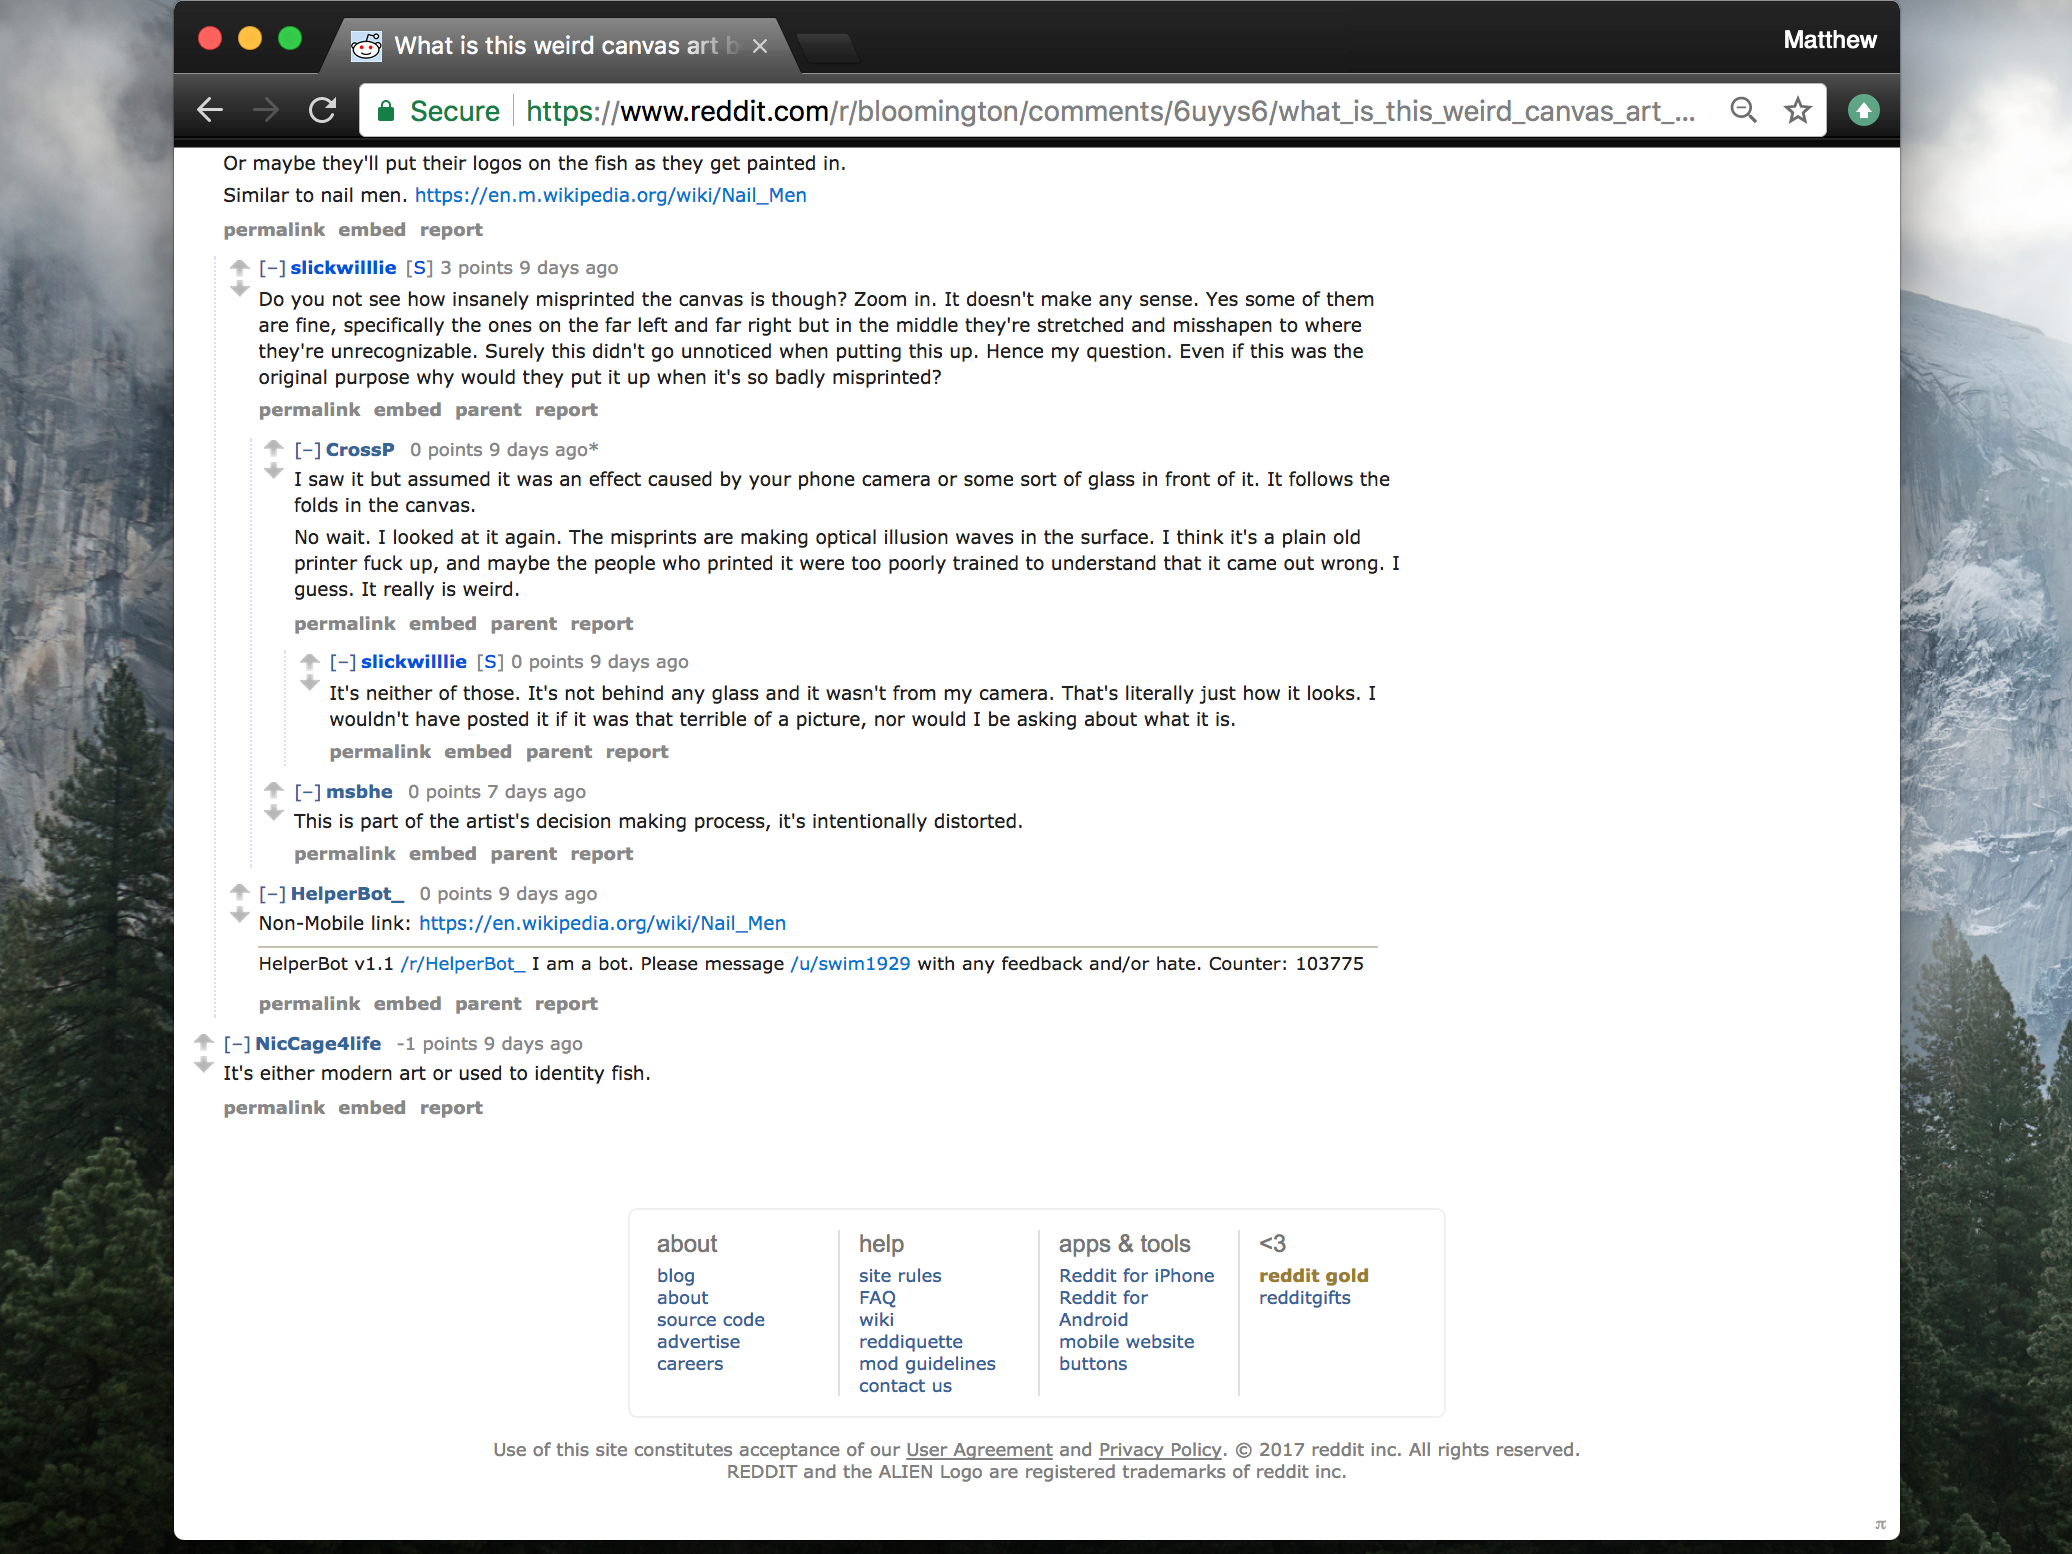Screen dimensions: 2072x1554
Task: Open the Privacy Policy link
Action: pyautogui.click(x=1160, y=1450)
